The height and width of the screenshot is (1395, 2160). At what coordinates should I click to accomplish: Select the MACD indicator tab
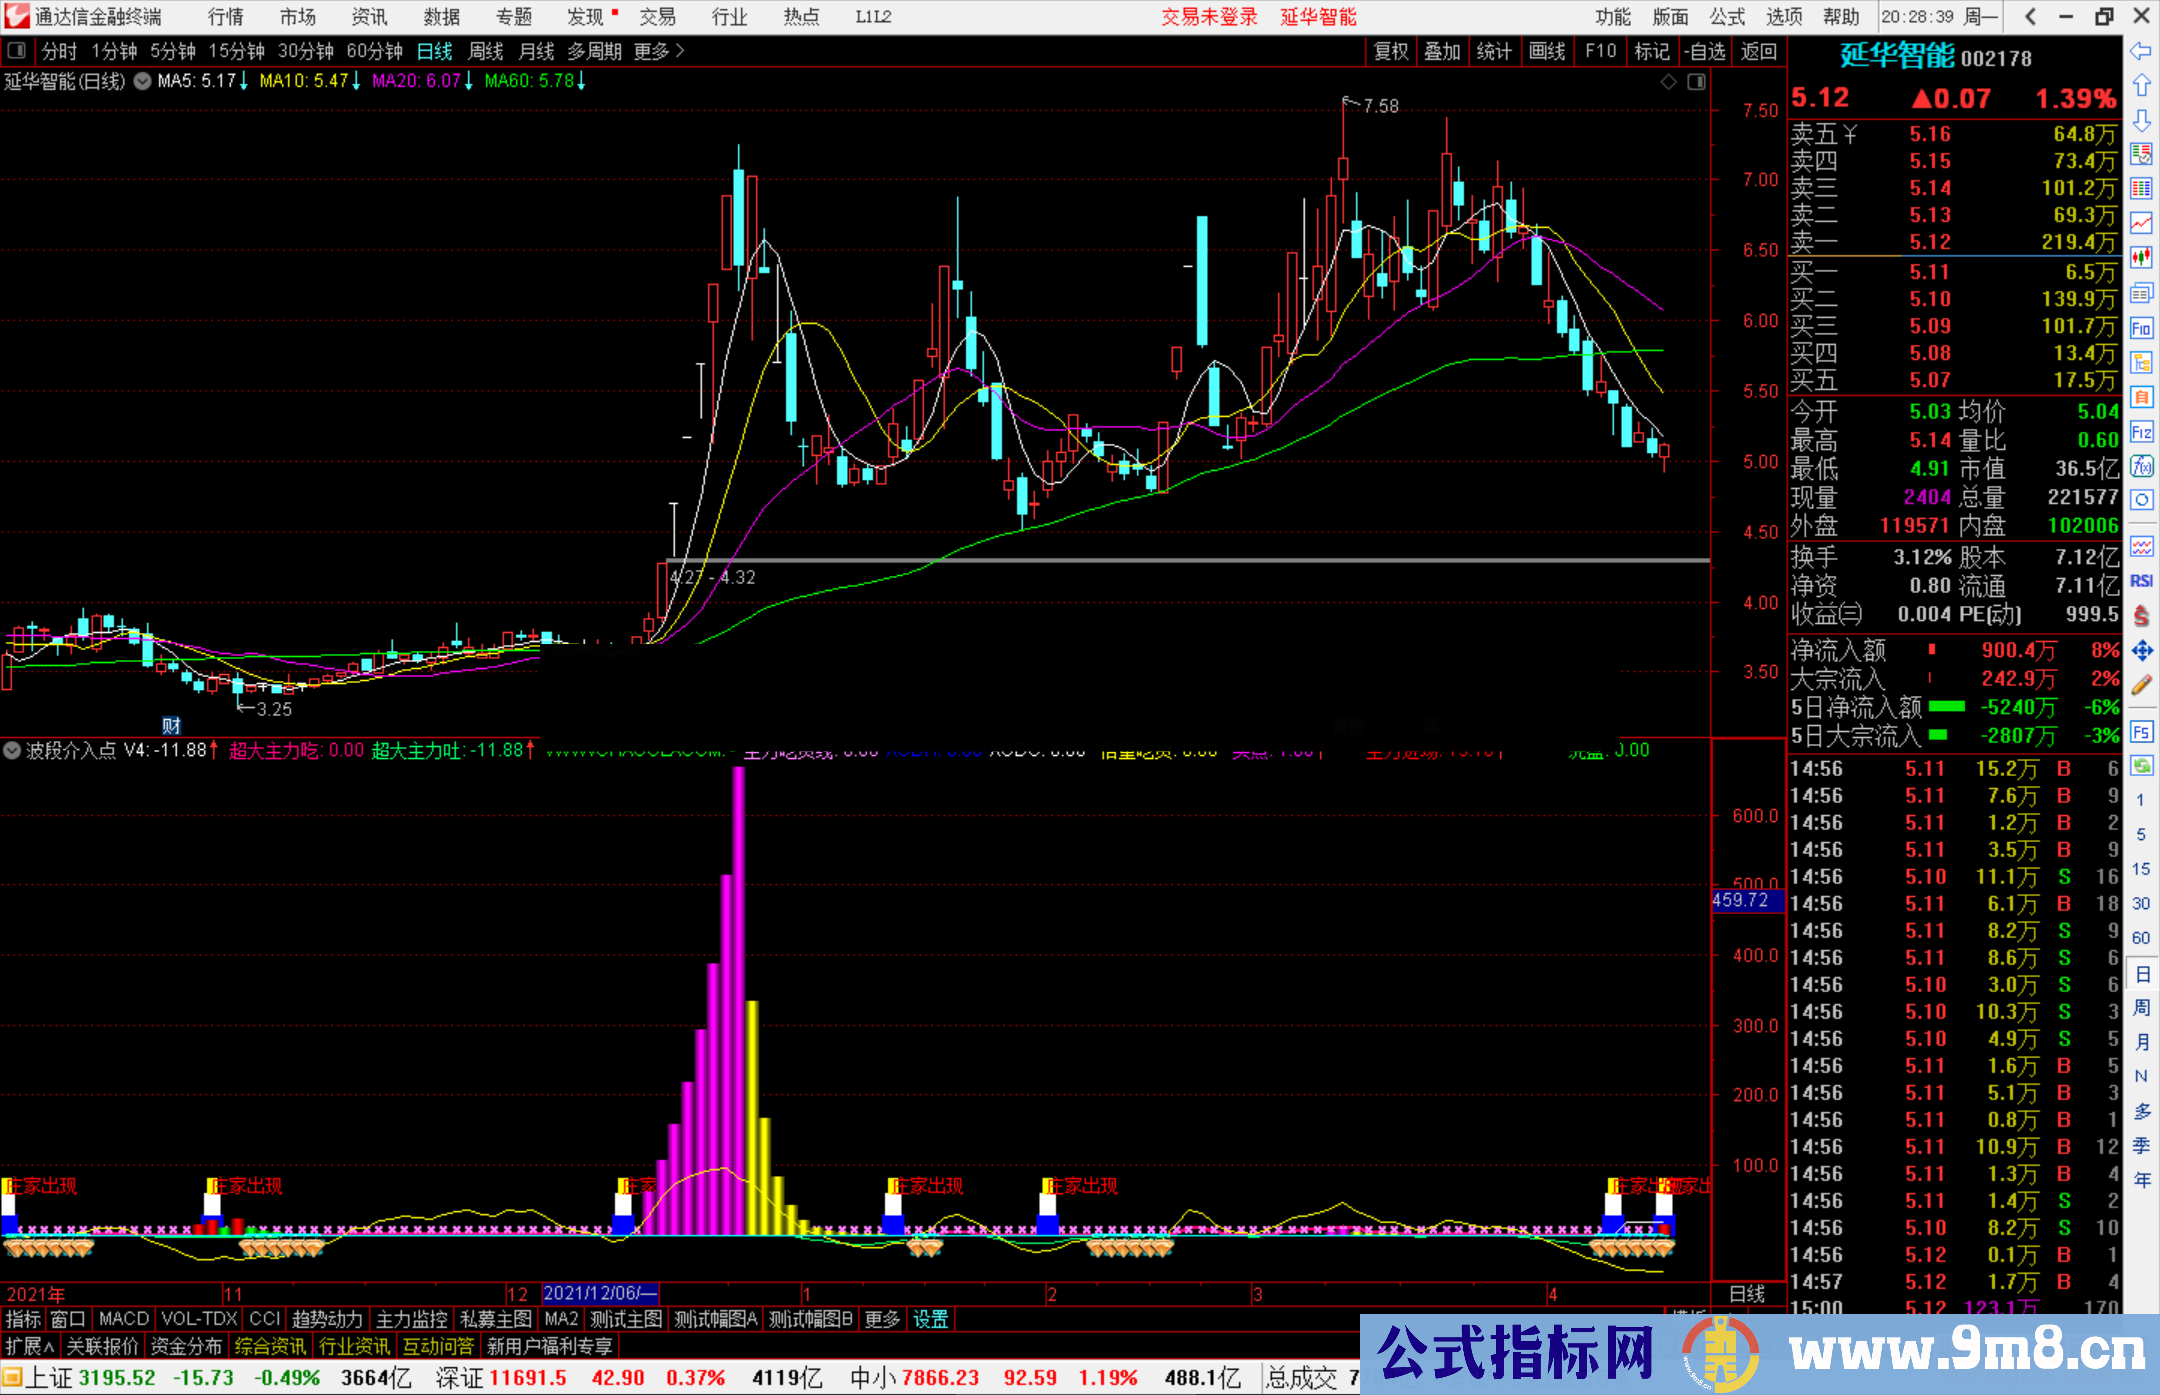pyautogui.click(x=123, y=1319)
